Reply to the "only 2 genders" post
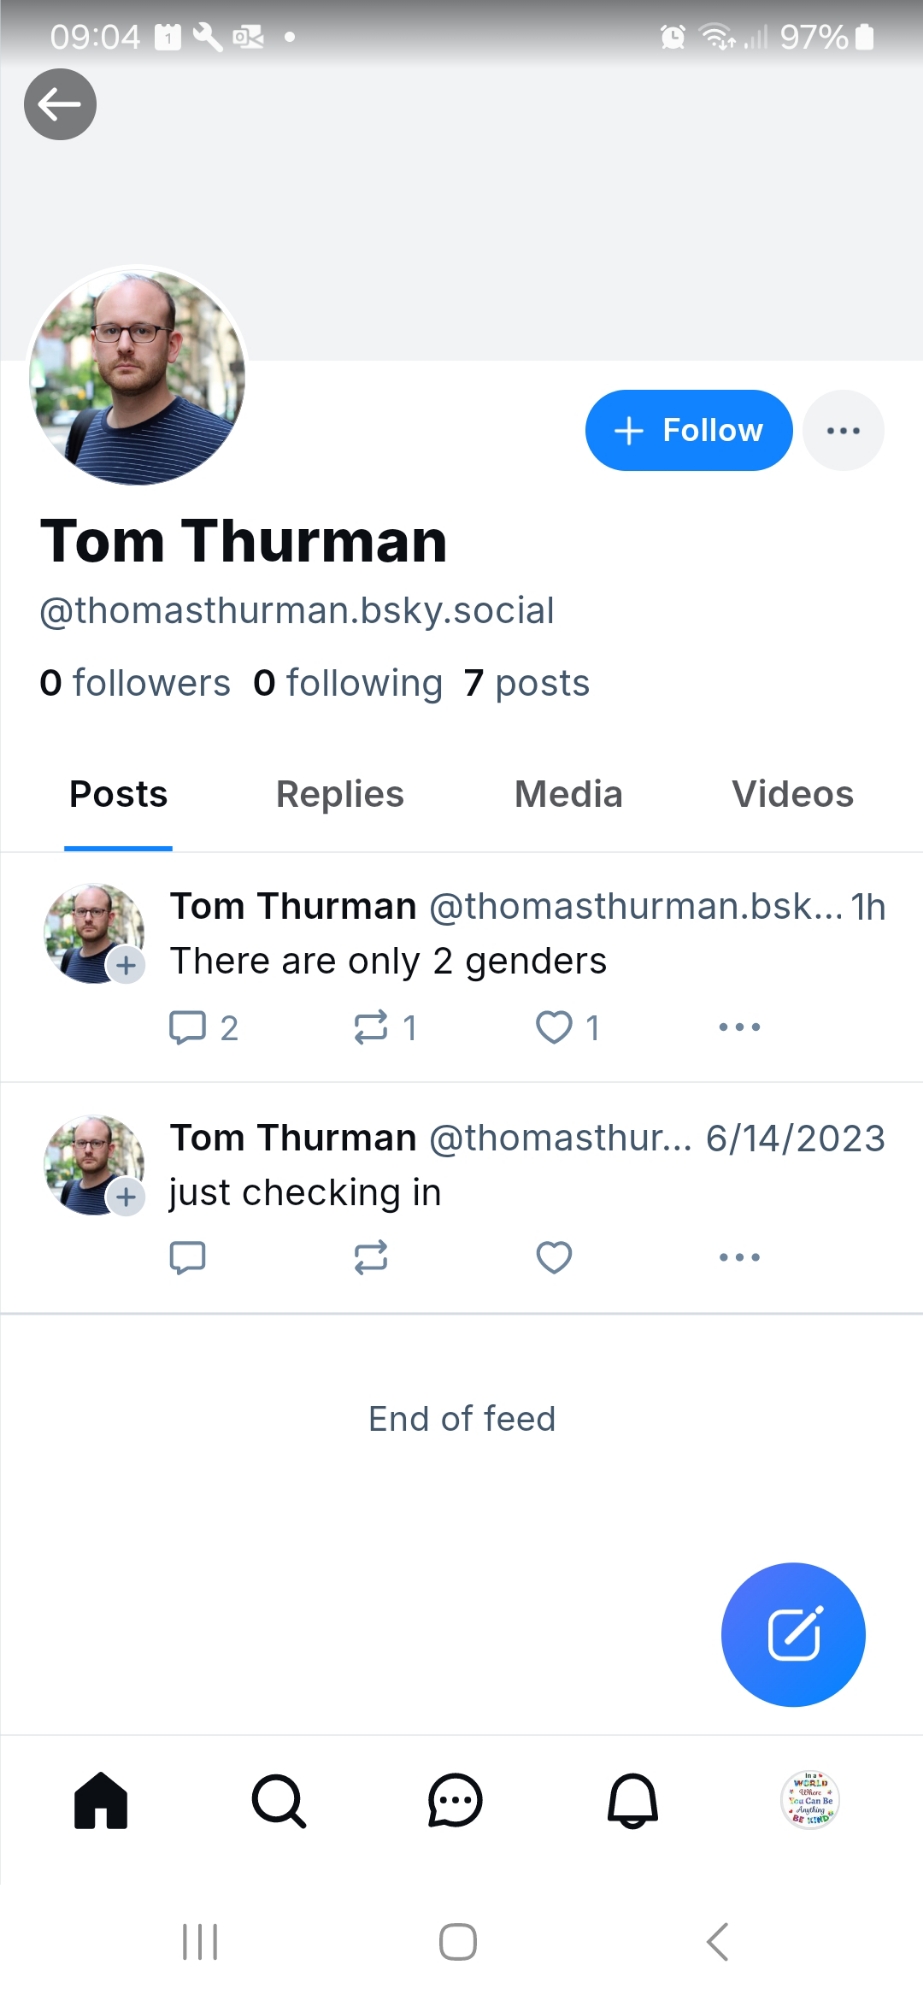The width and height of the screenshot is (923, 2000). [188, 1027]
